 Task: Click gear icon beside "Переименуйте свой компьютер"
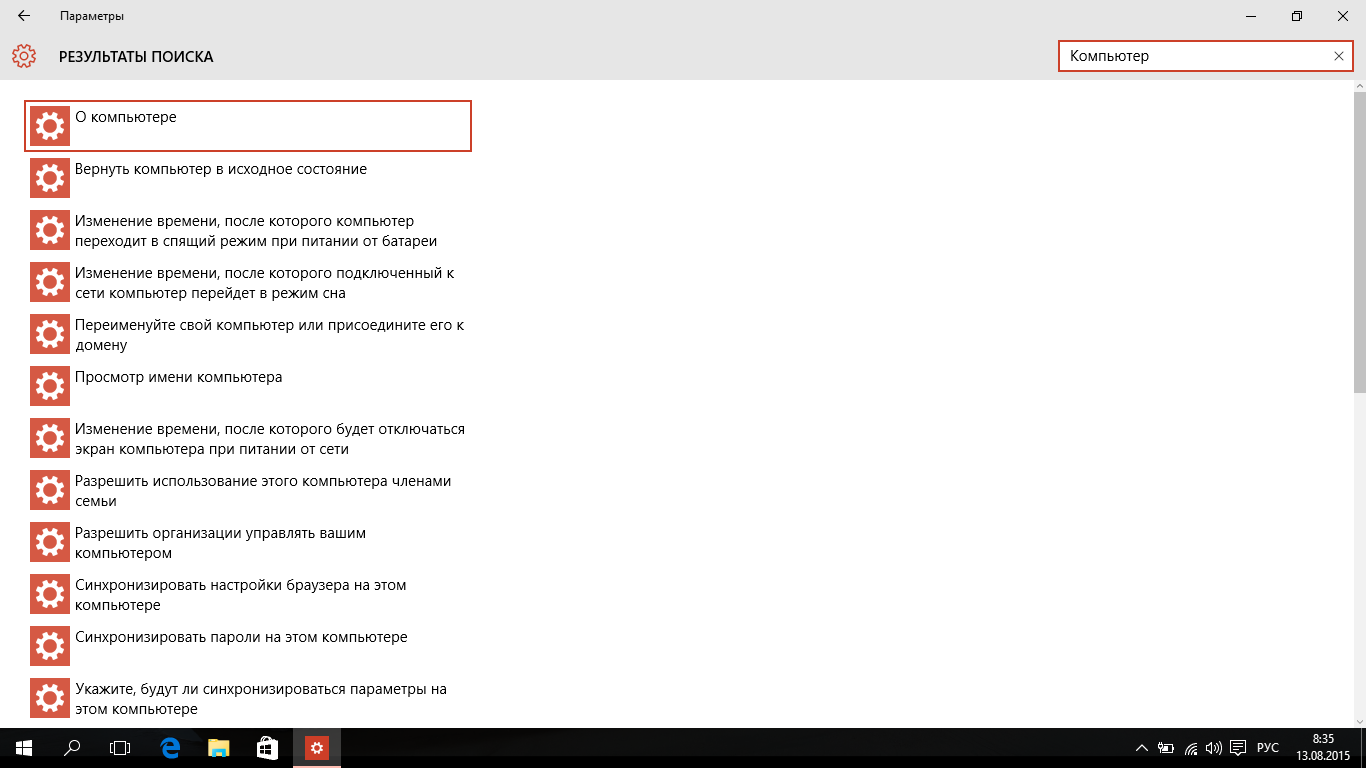tap(50, 334)
